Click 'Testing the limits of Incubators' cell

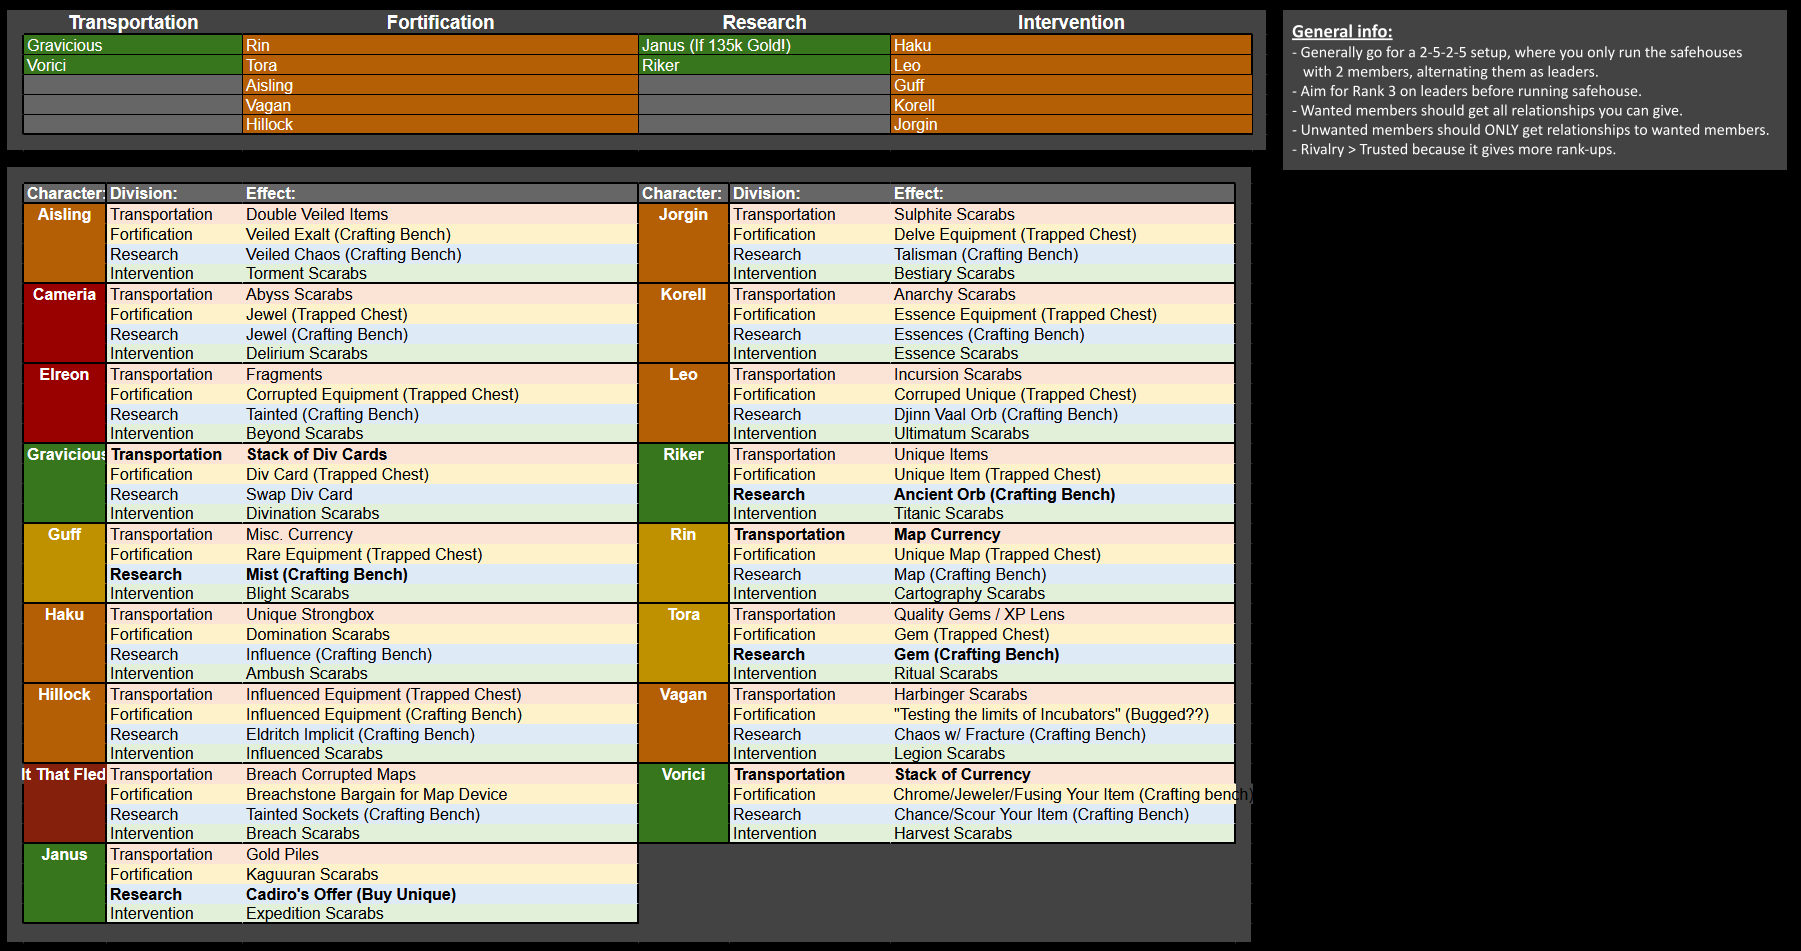1062,714
